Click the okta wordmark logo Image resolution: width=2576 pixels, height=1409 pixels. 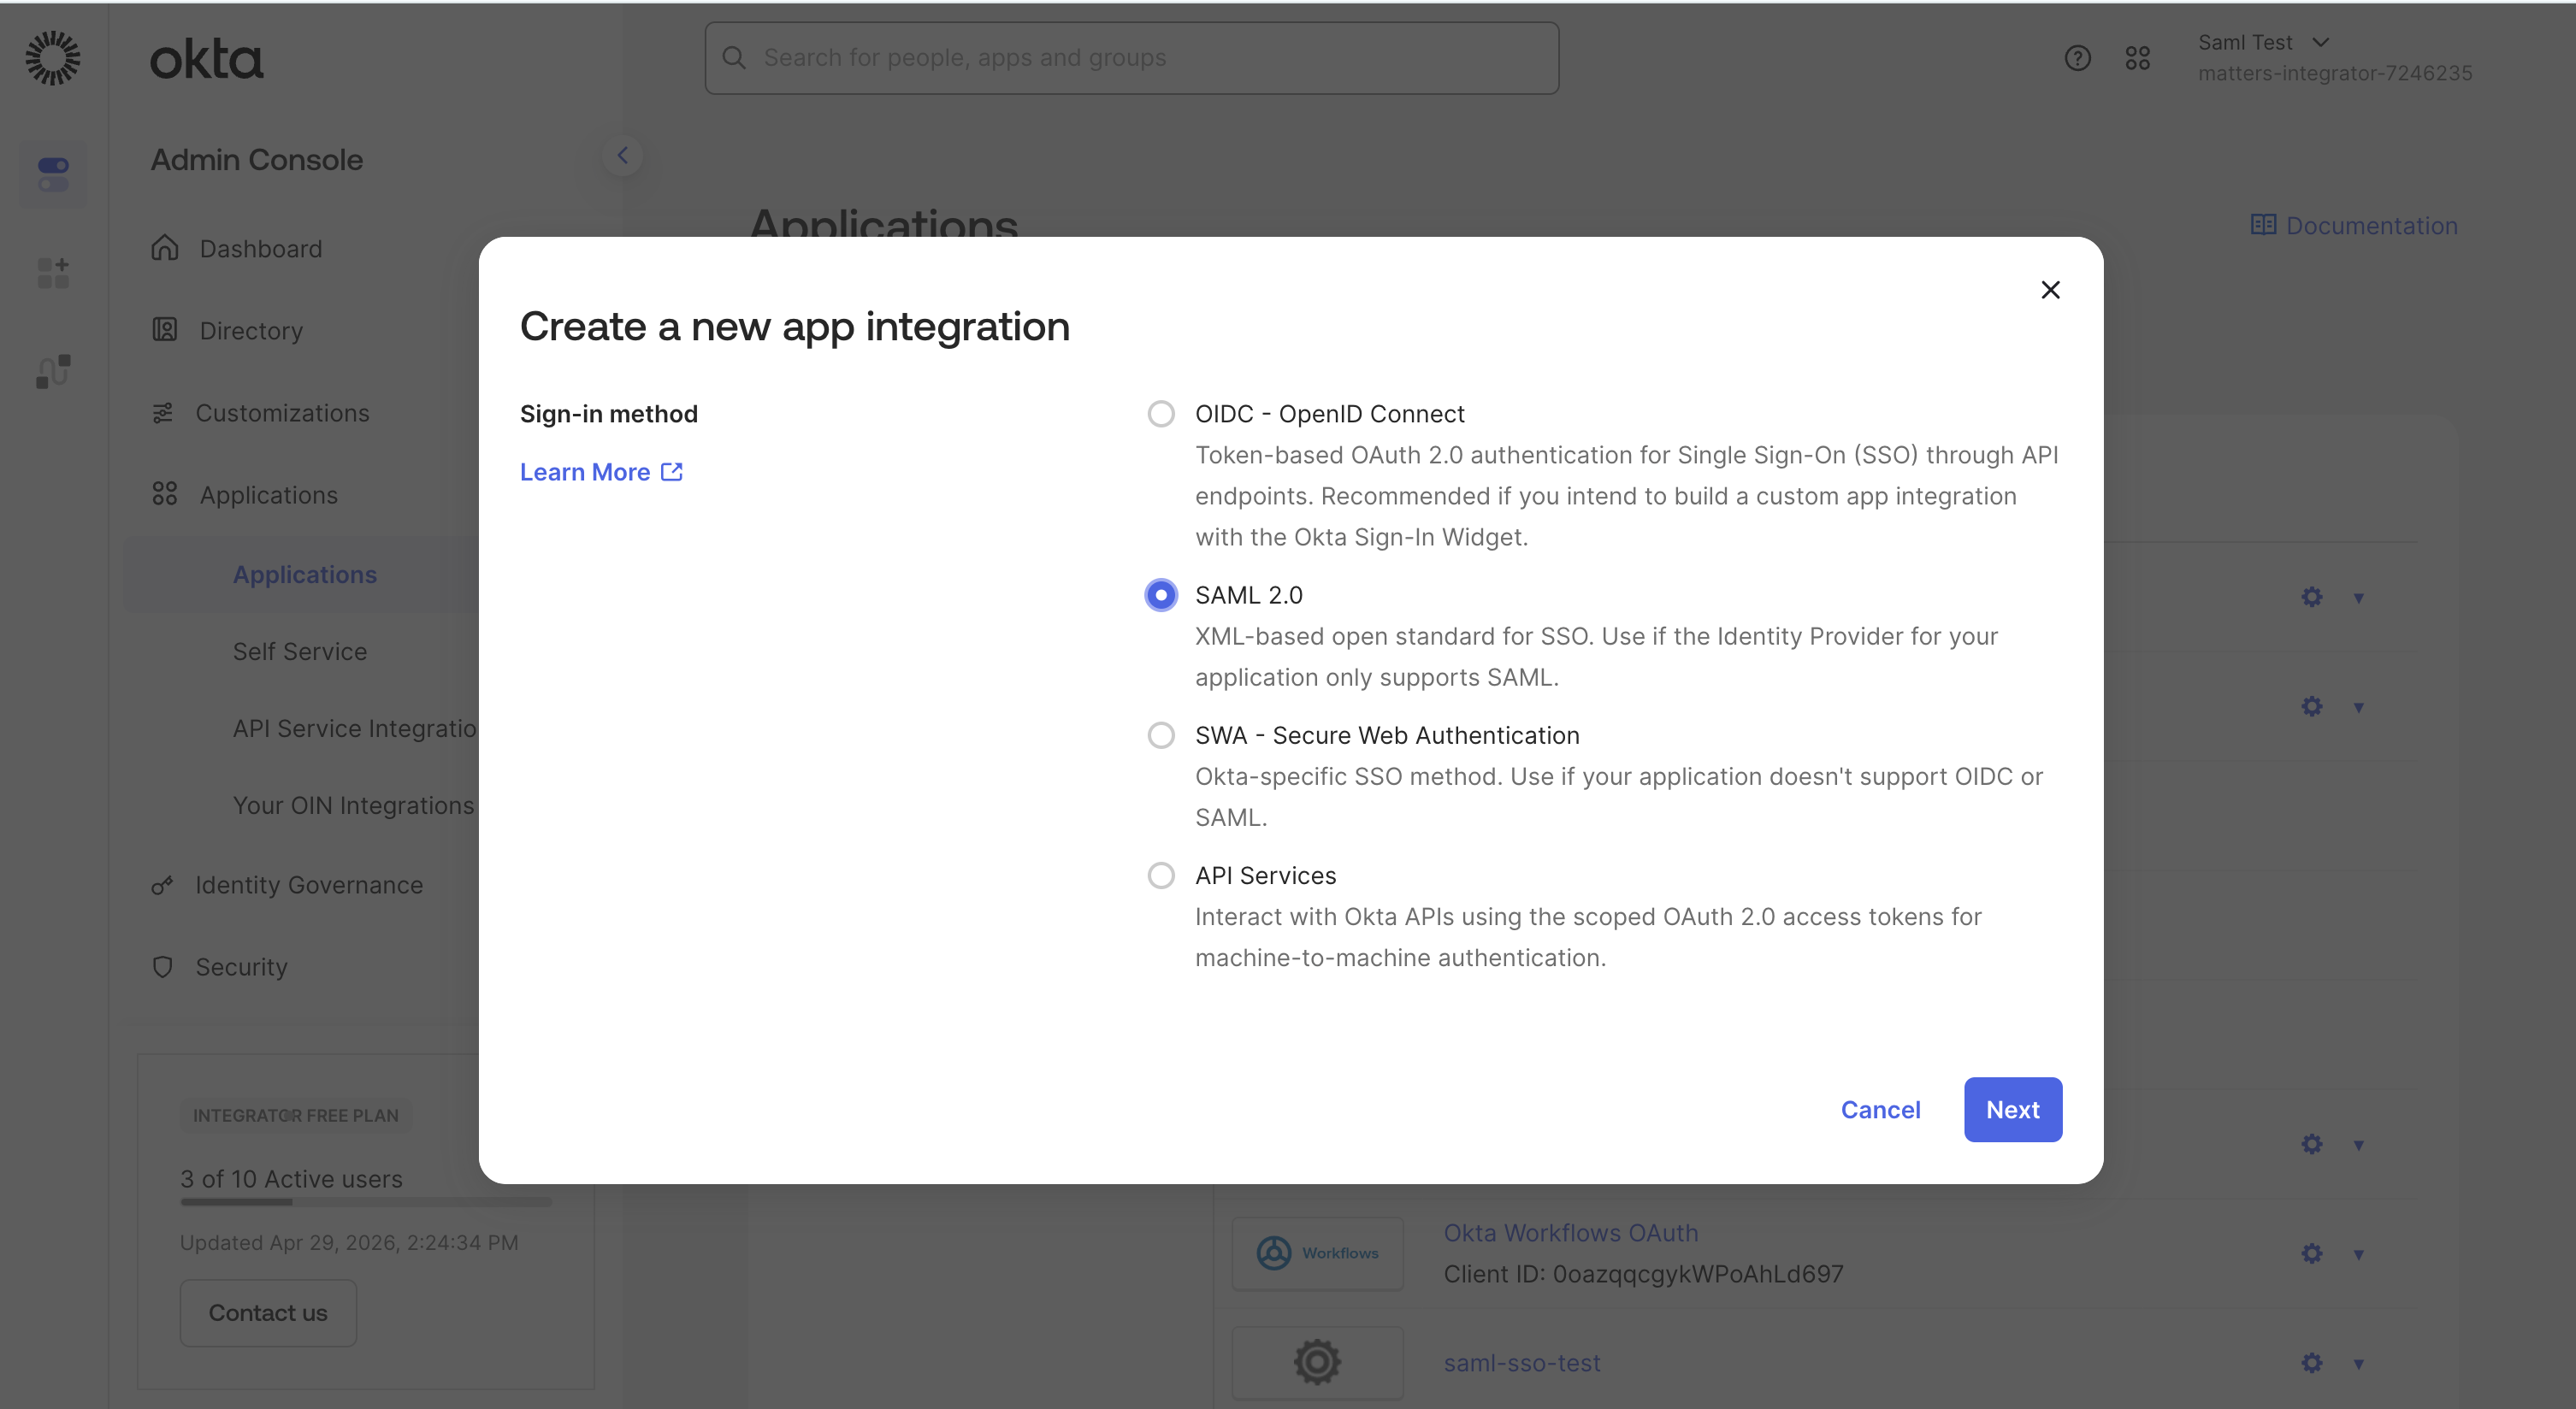pos(207,59)
